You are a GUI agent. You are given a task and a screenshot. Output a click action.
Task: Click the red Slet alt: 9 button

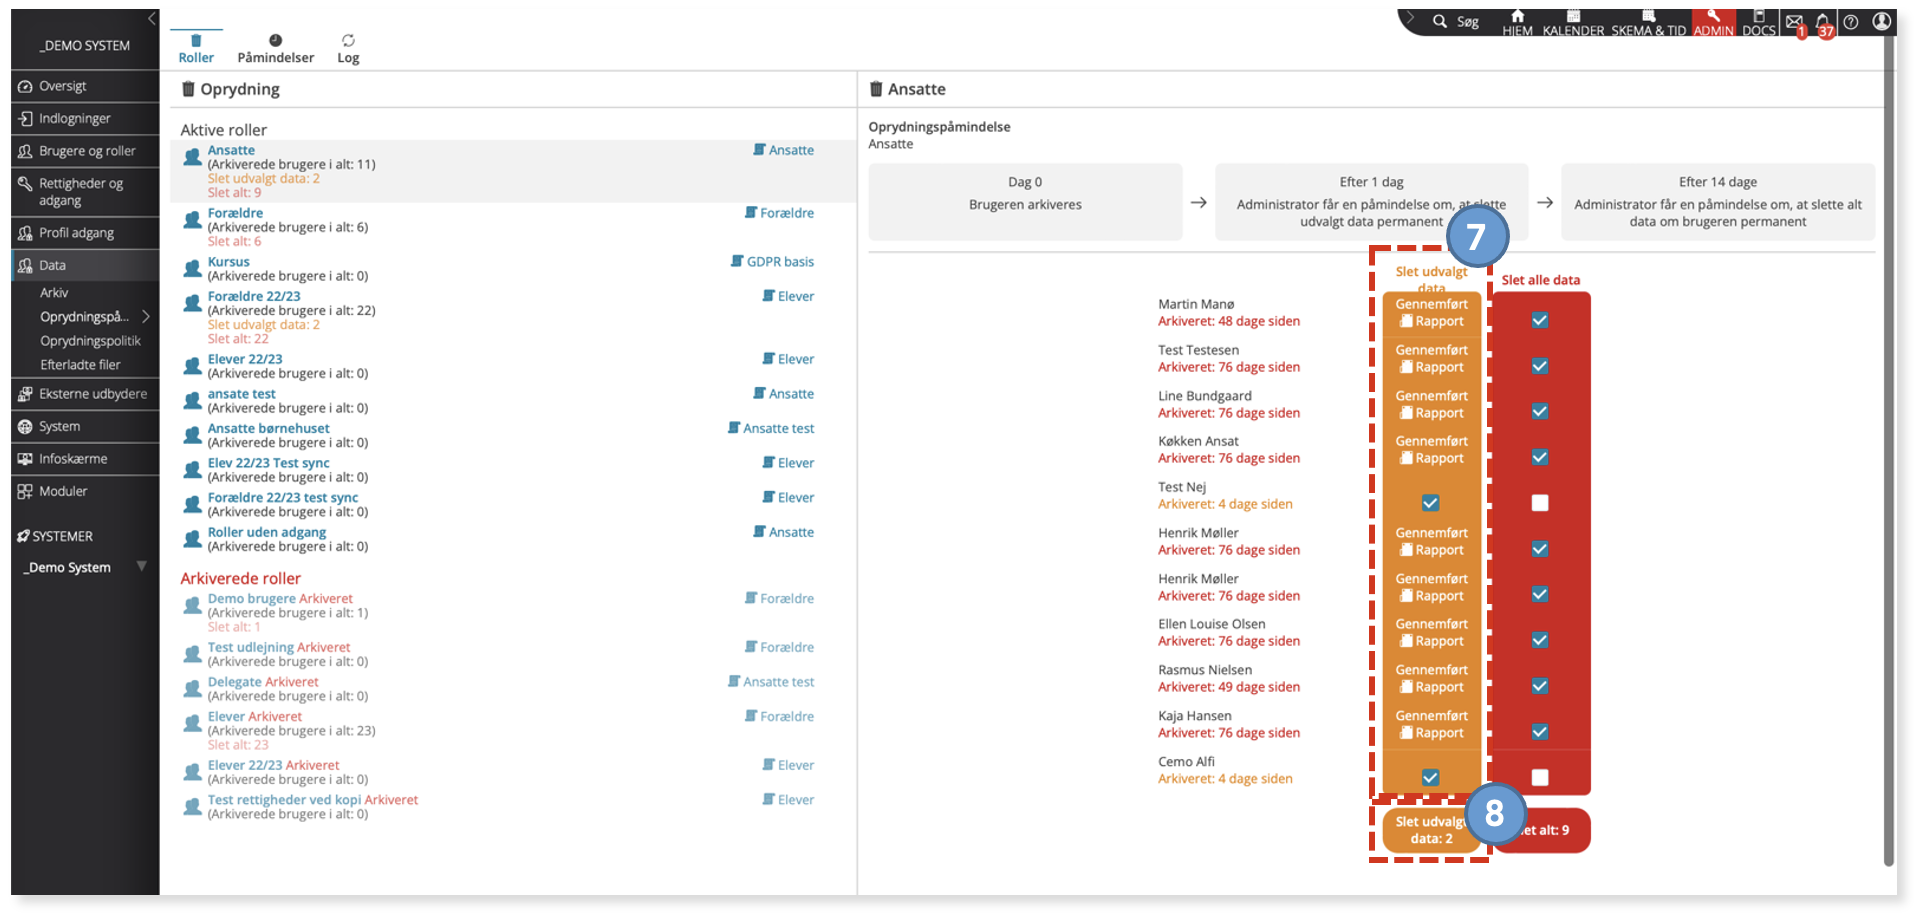click(1541, 830)
